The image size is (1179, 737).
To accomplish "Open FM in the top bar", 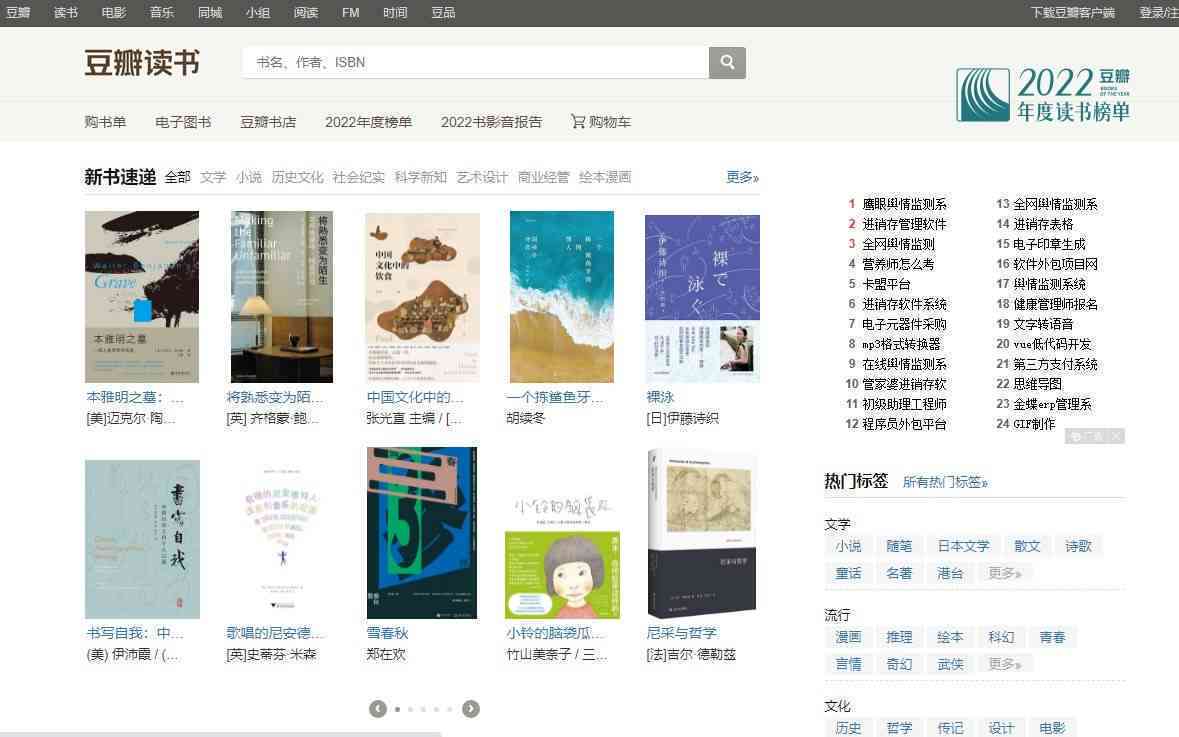I will (x=350, y=13).
